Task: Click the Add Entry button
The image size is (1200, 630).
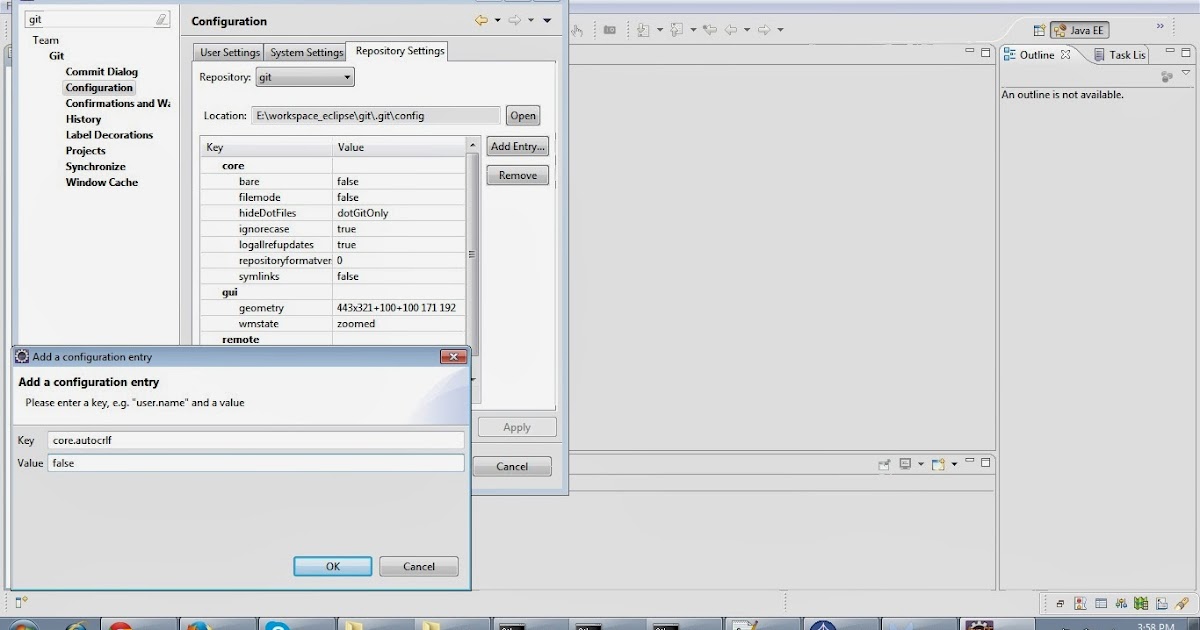Action: tap(517, 146)
